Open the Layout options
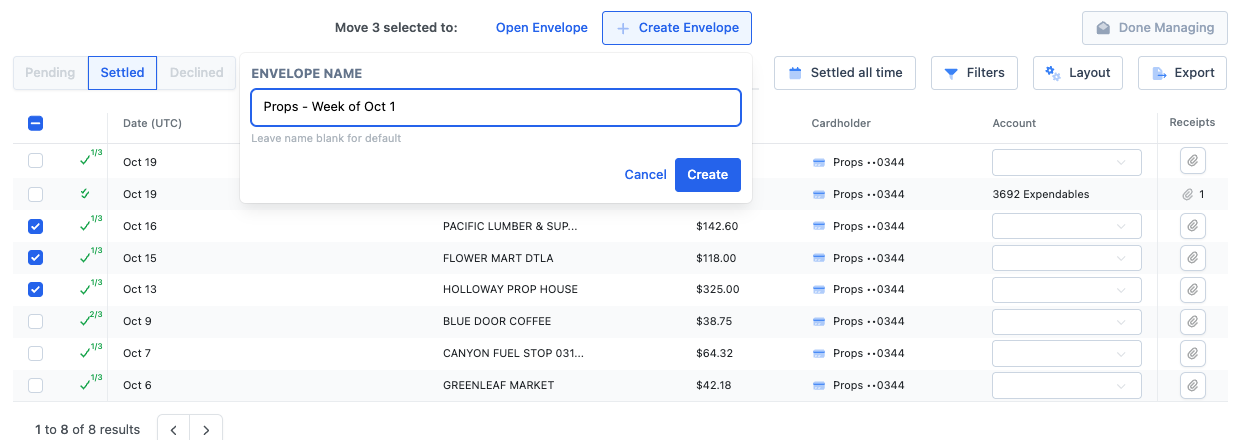The height and width of the screenshot is (440, 1240). [1077, 73]
